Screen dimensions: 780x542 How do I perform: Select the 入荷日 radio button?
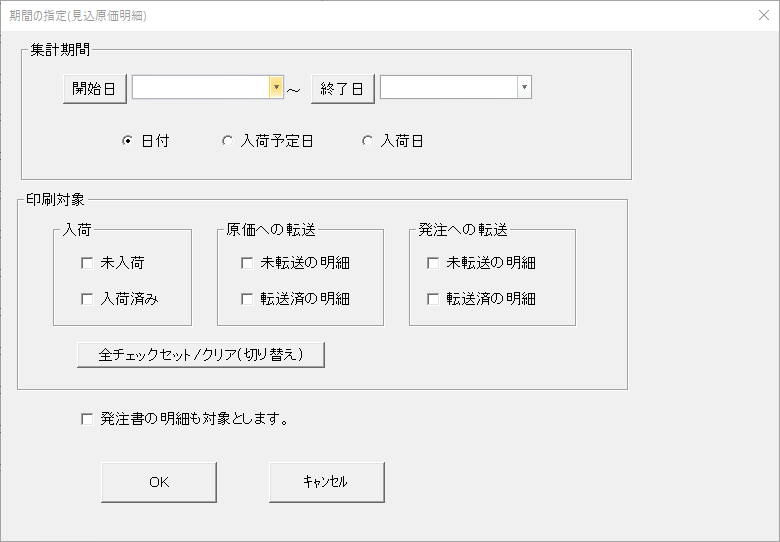point(367,142)
